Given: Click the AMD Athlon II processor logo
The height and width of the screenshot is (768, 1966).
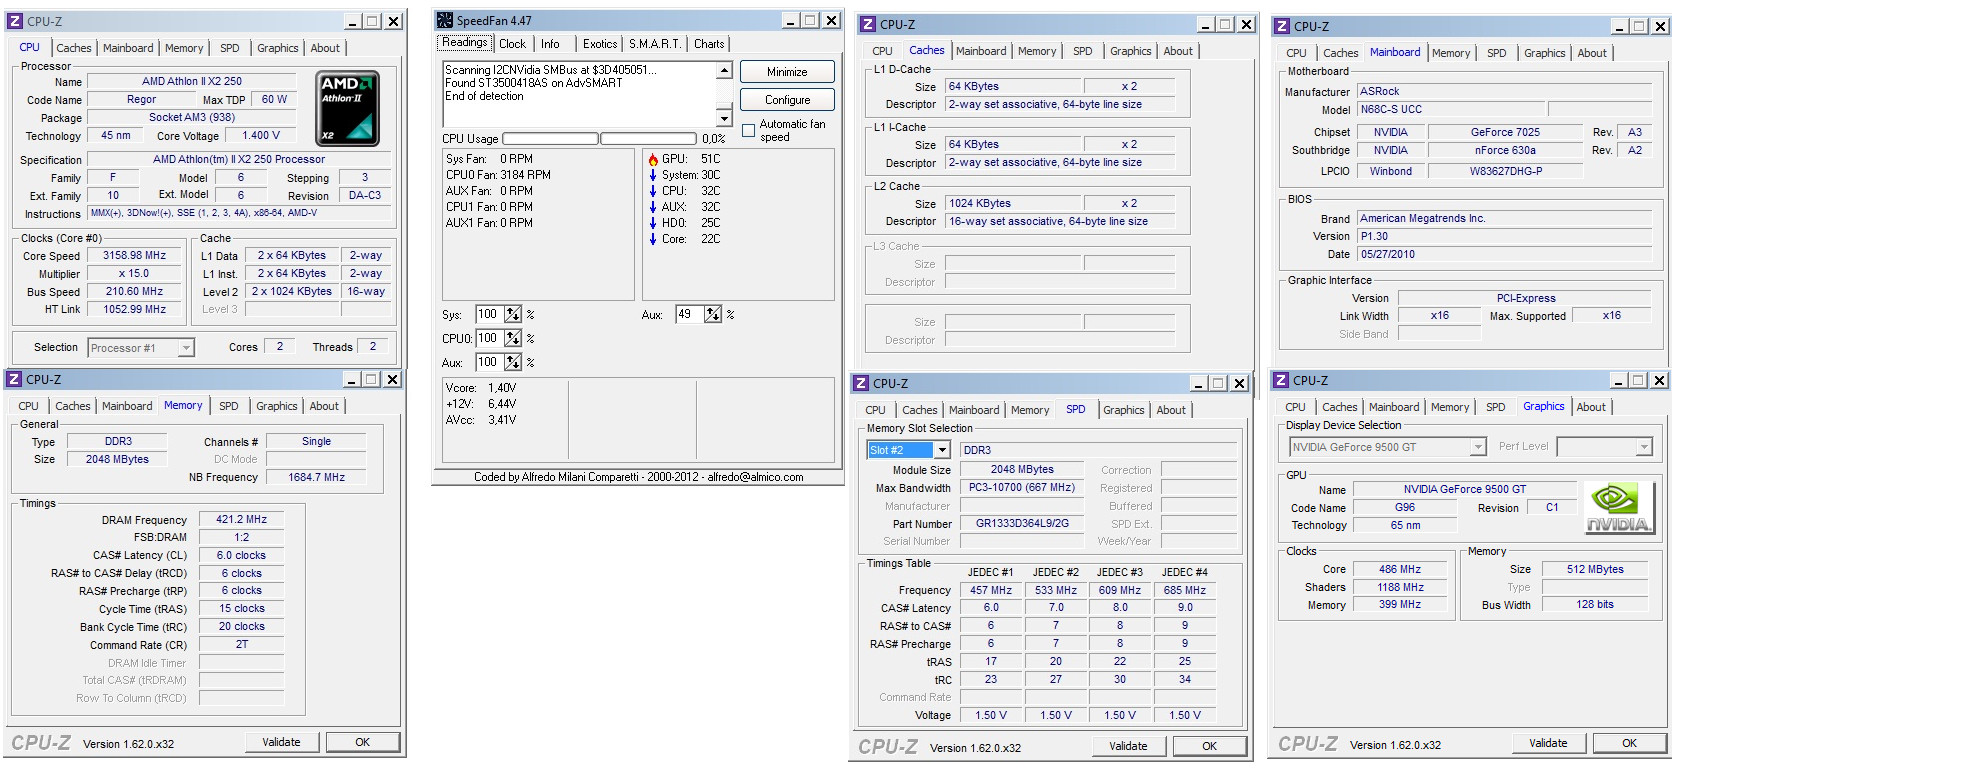Looking at the screenshot, I should [347, 108].
